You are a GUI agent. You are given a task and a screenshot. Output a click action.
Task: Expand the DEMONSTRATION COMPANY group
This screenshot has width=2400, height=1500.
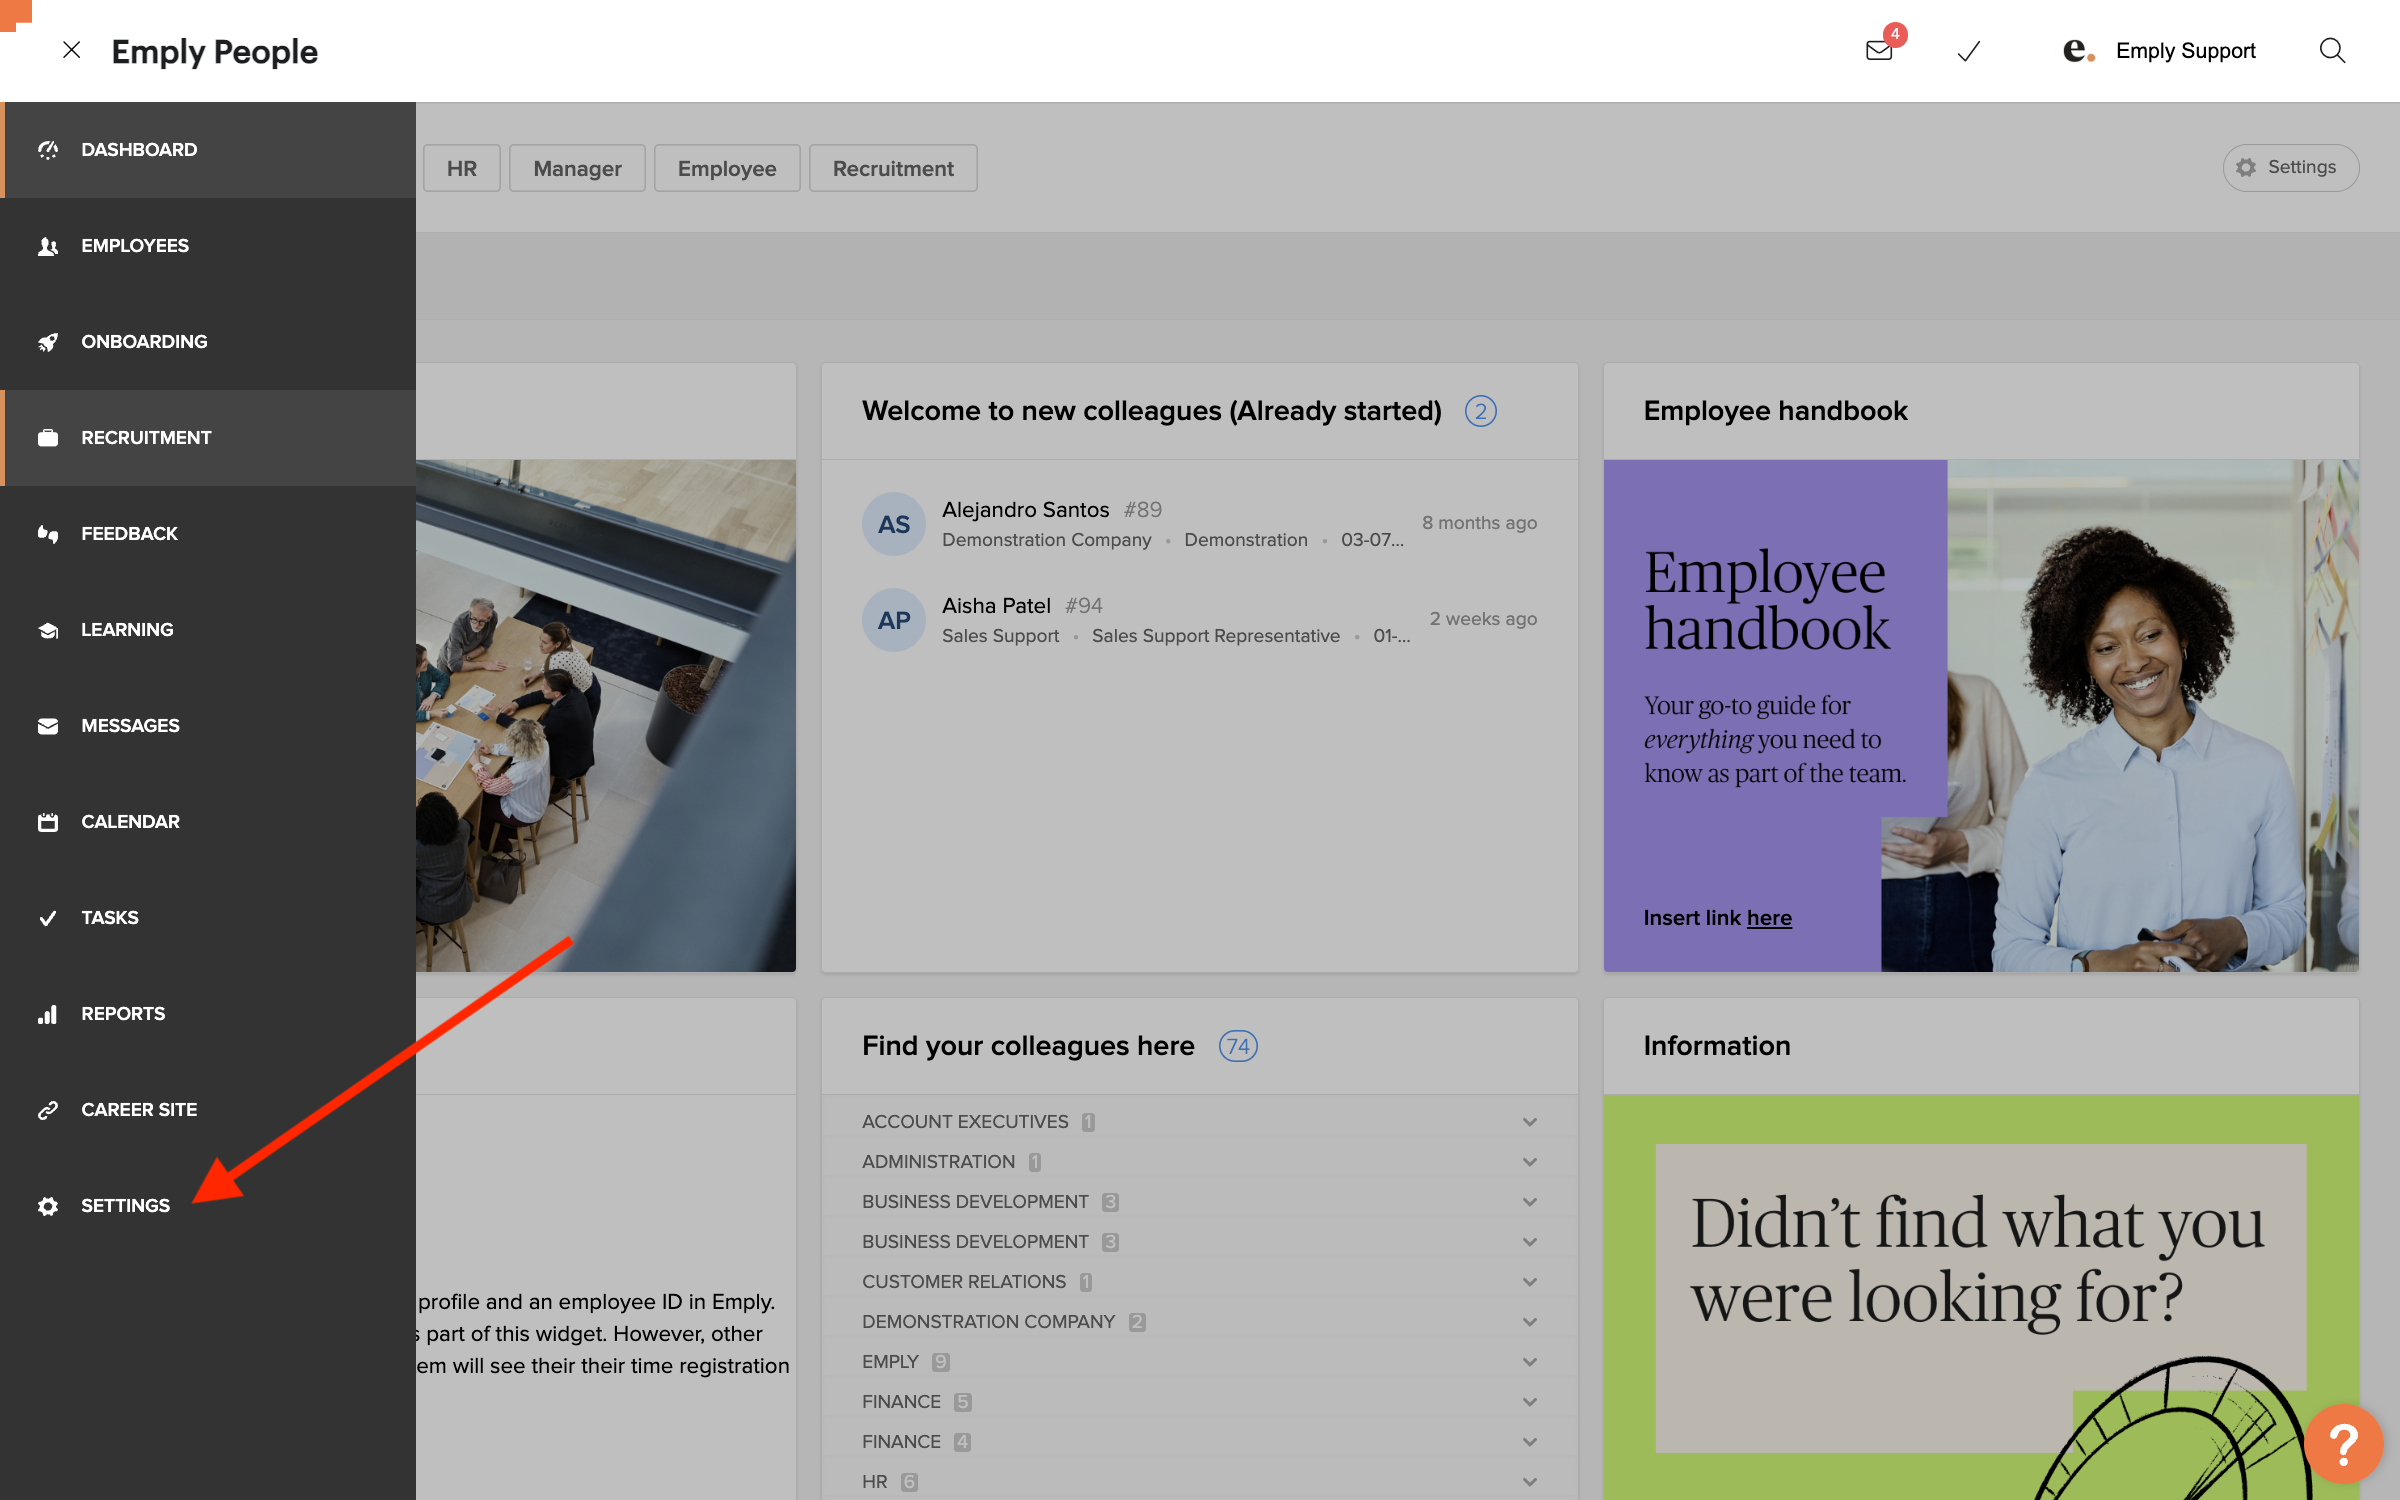1200,1322
